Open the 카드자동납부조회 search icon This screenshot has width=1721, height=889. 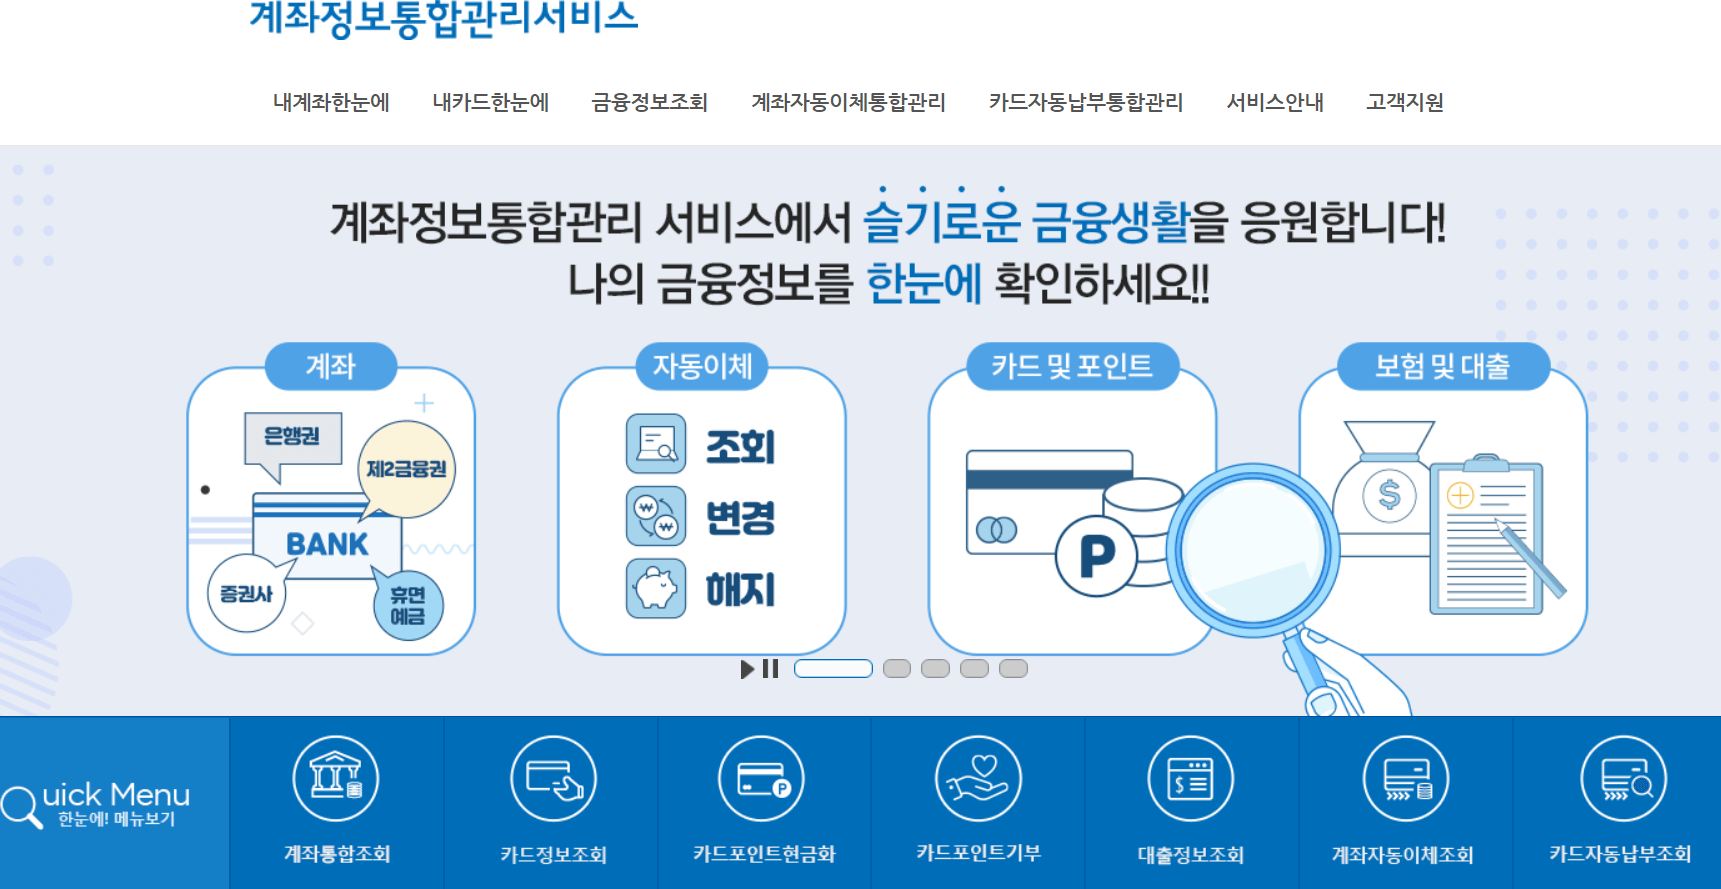click(x=1624, y=778)
